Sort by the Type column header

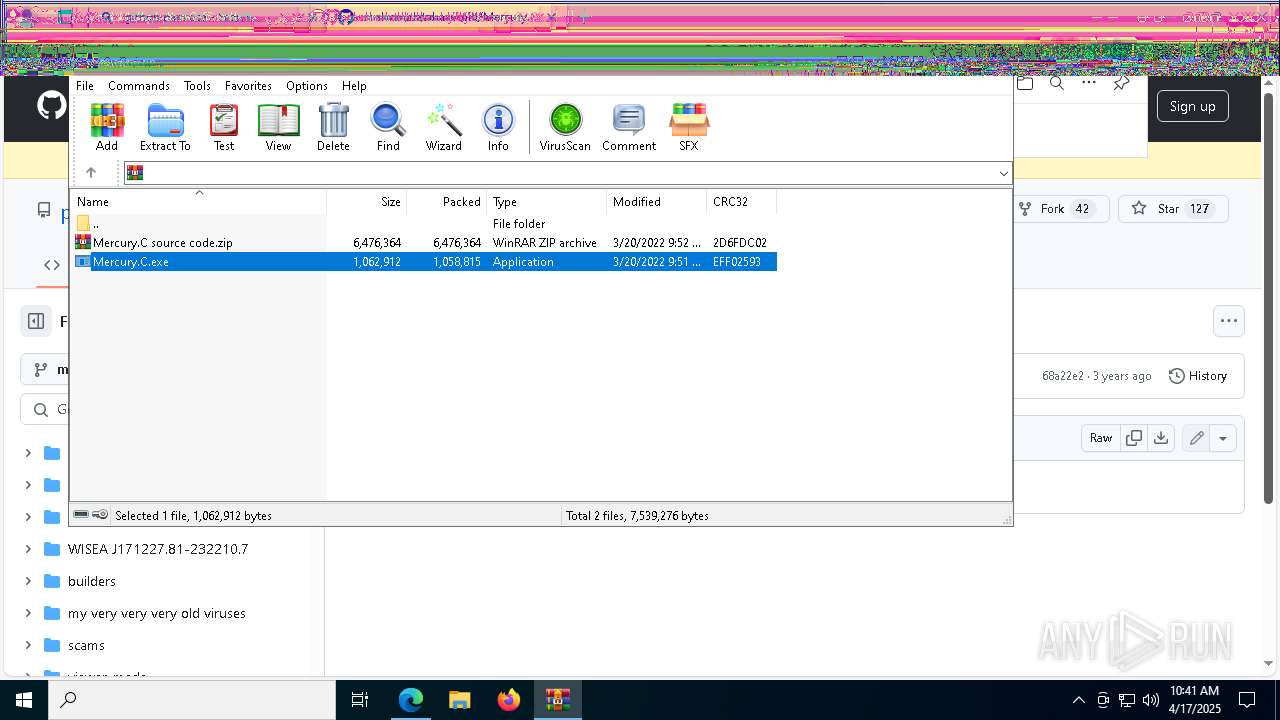[547, 202]
